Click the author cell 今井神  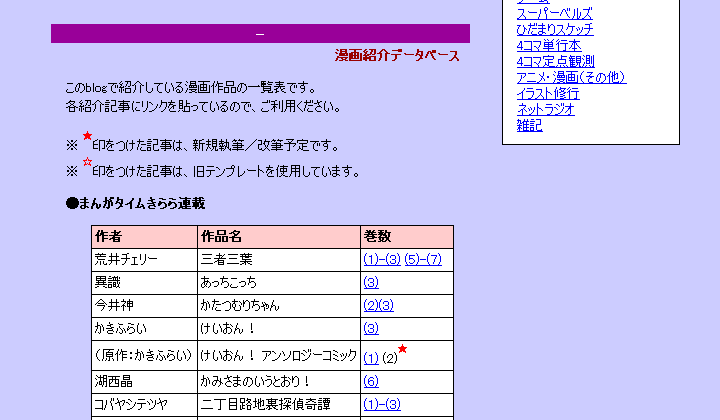[144, 306]
